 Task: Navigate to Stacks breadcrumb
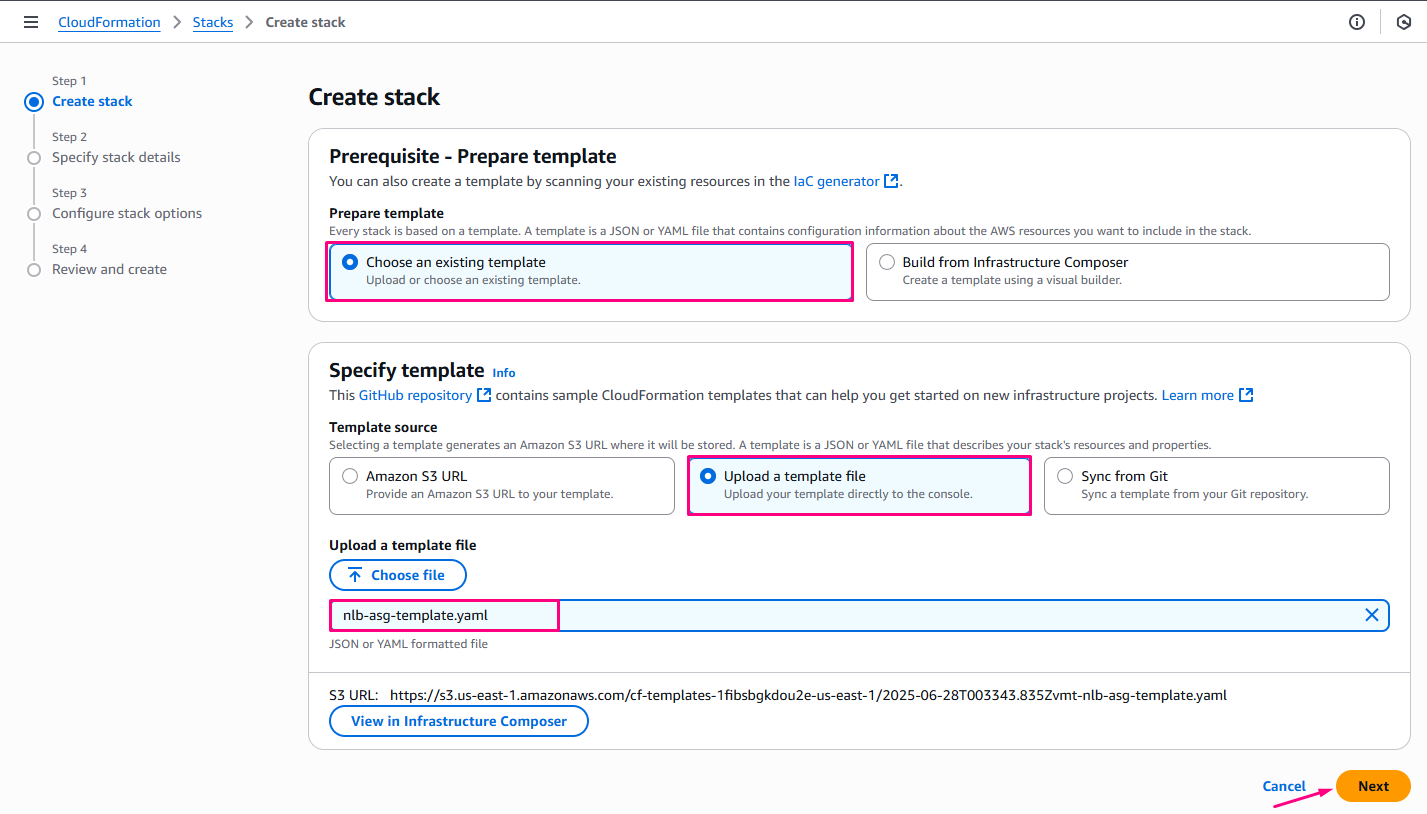[213, 22]
